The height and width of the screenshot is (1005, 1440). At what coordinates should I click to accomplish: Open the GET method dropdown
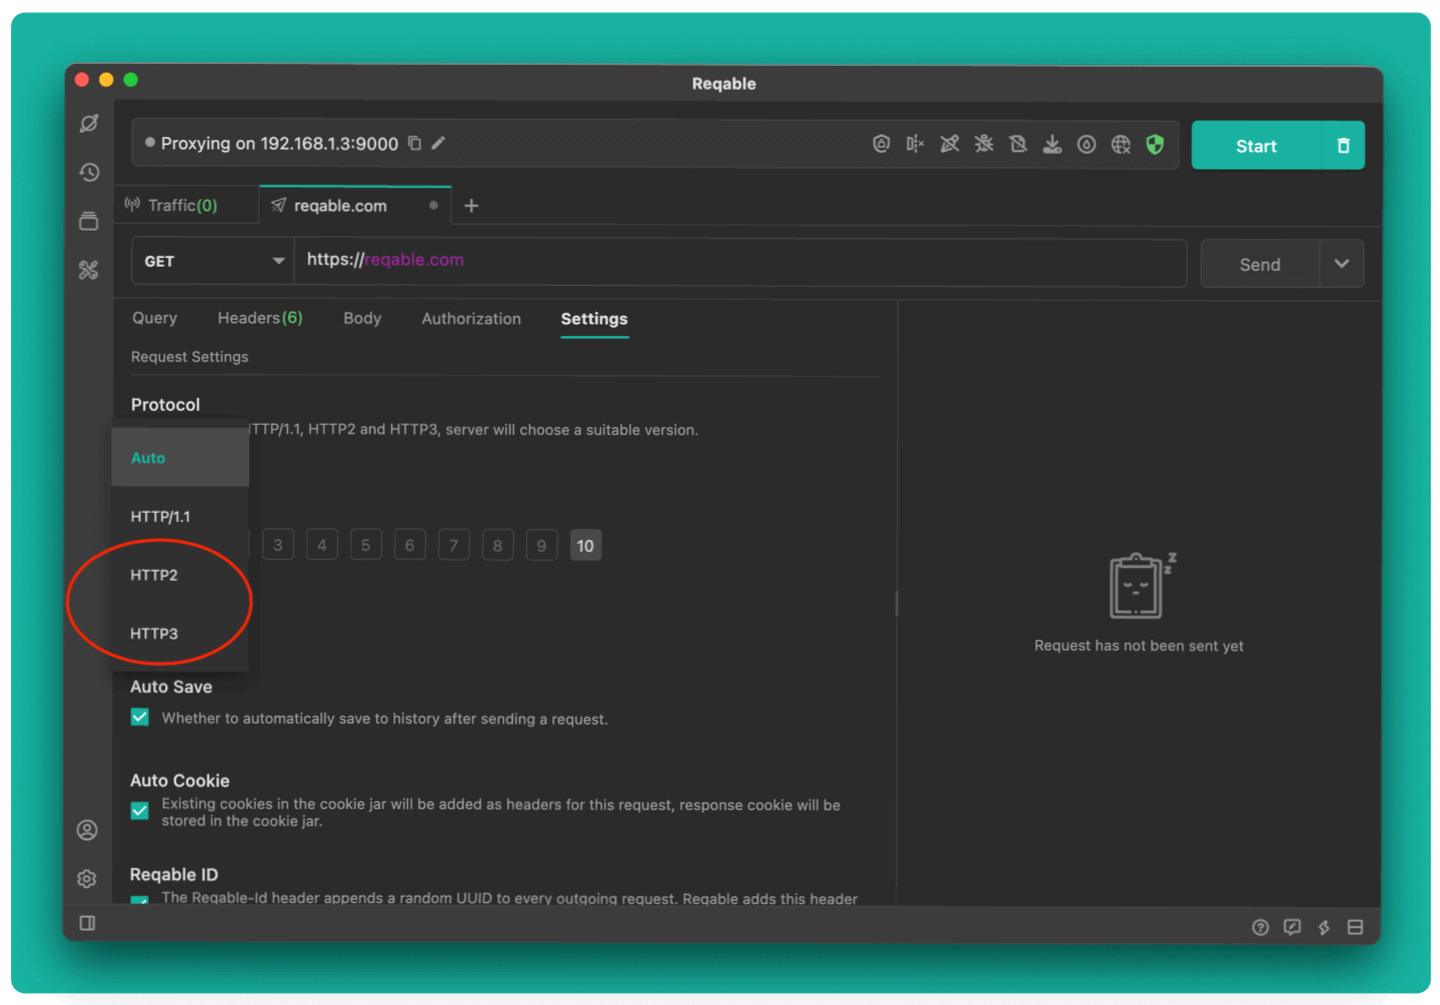[x=212, y=261]
